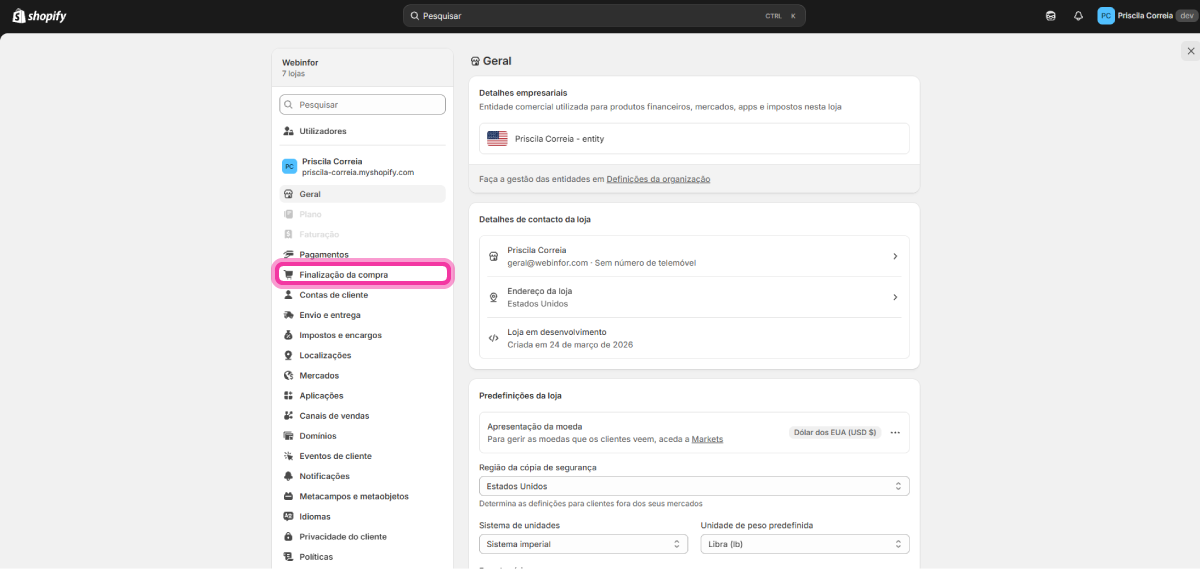This screenshot has width=1200, height=569.
Task: Click the top Pesquisar search bar
Action: point(604,16)
